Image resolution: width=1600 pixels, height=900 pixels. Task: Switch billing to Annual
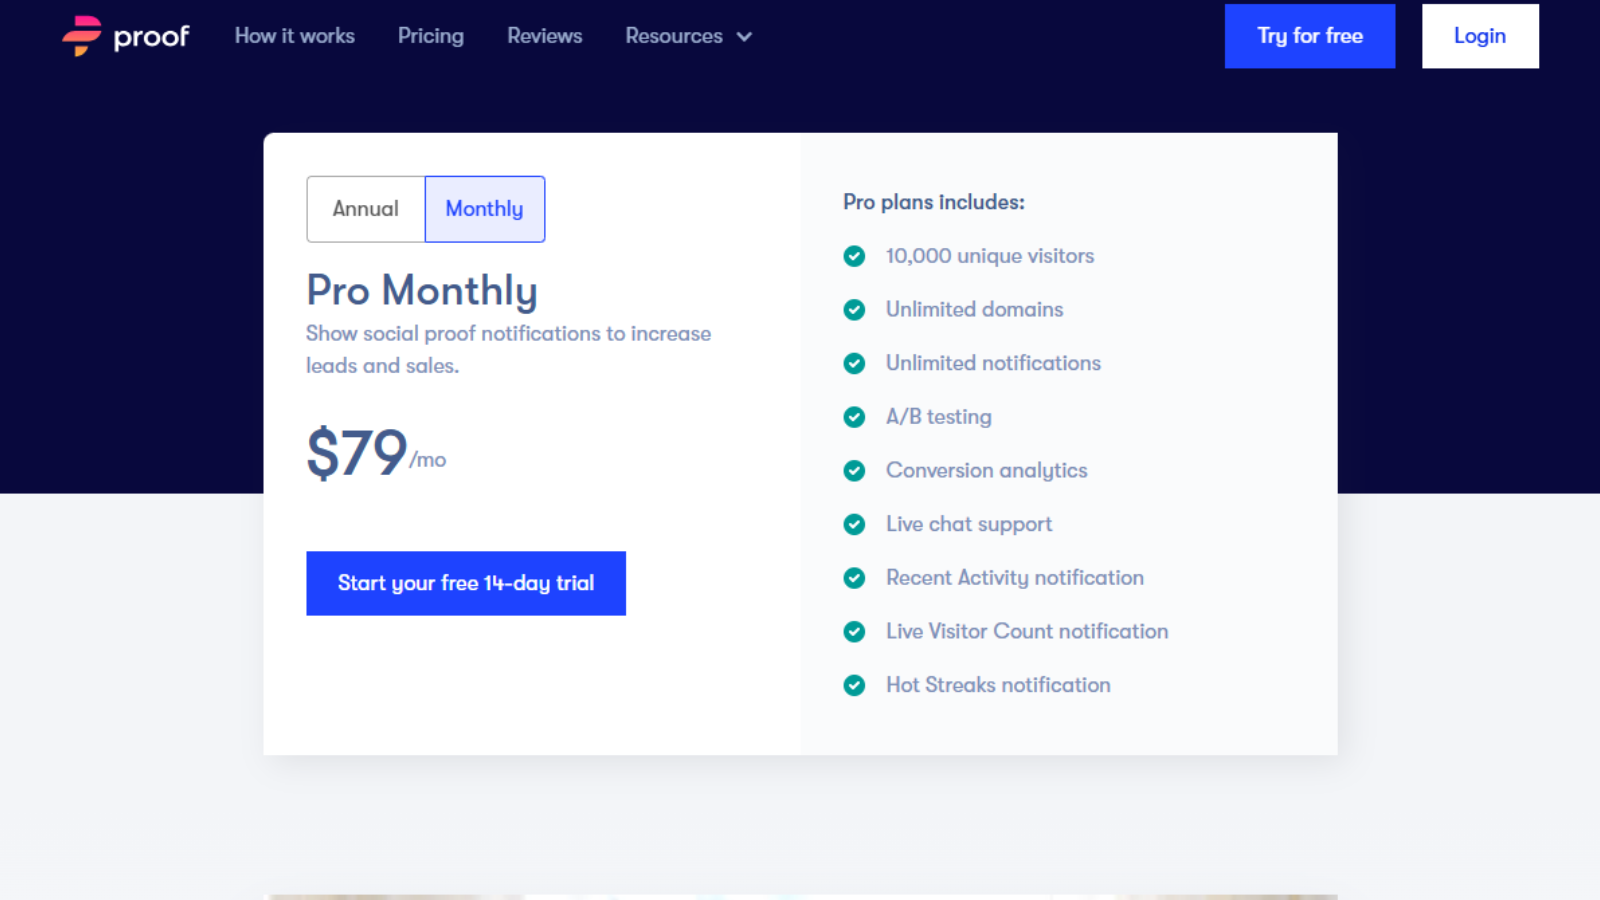[x=366, y=209]
